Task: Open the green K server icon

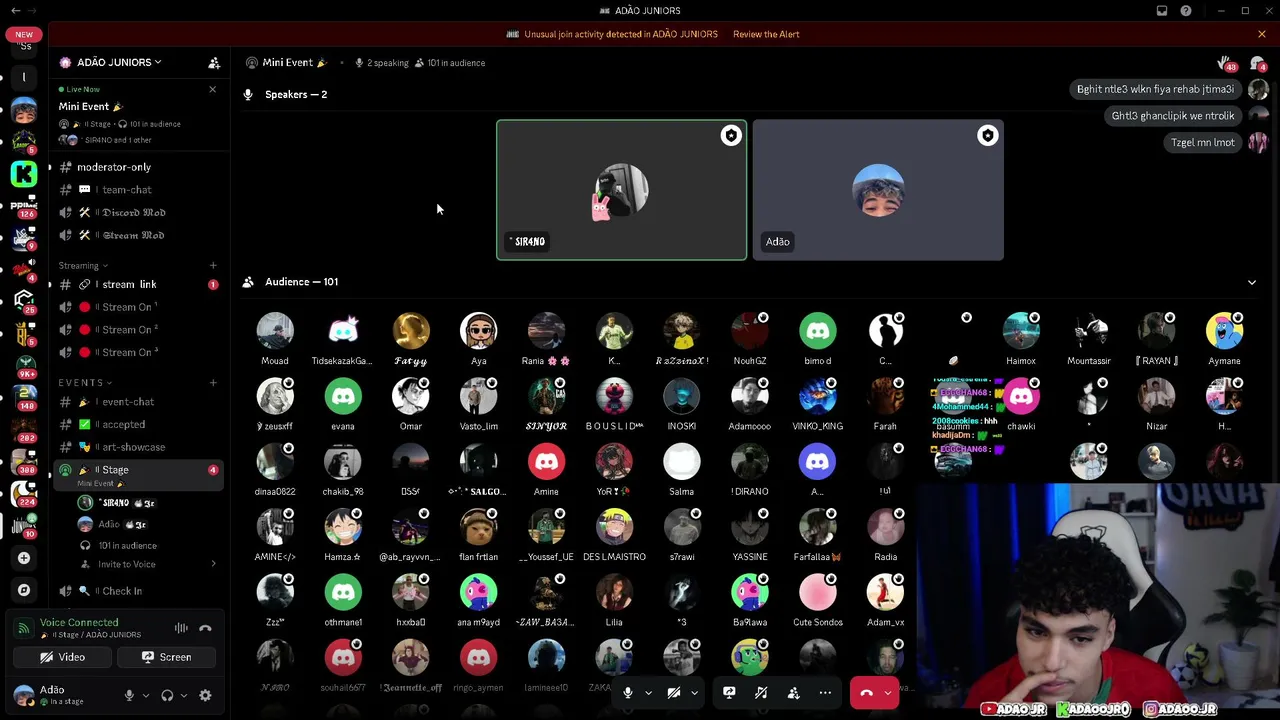Action: (24, 174)
